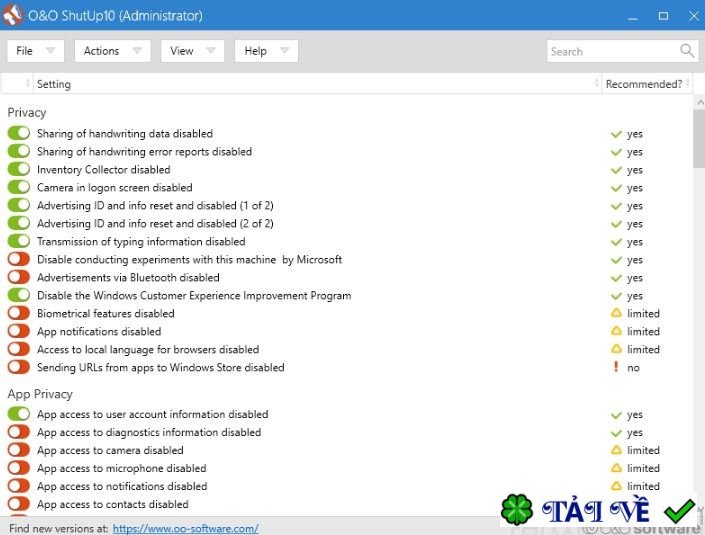The width and height of the screenshot is (705, 535).
Task: Click checkmark icon for Advertisements via Bluetooth row
Action: click(x=616, y=278)
